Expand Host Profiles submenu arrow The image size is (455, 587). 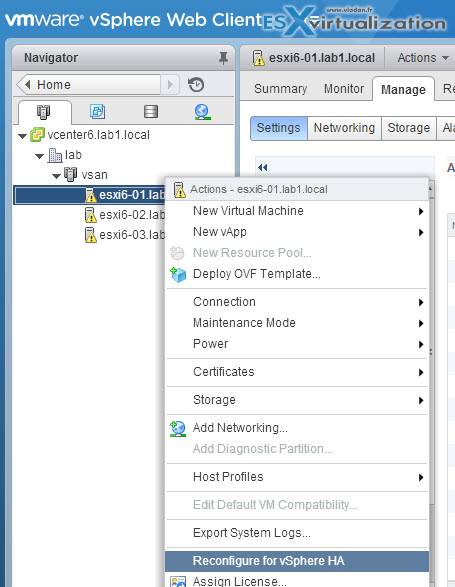click(421, 477)
